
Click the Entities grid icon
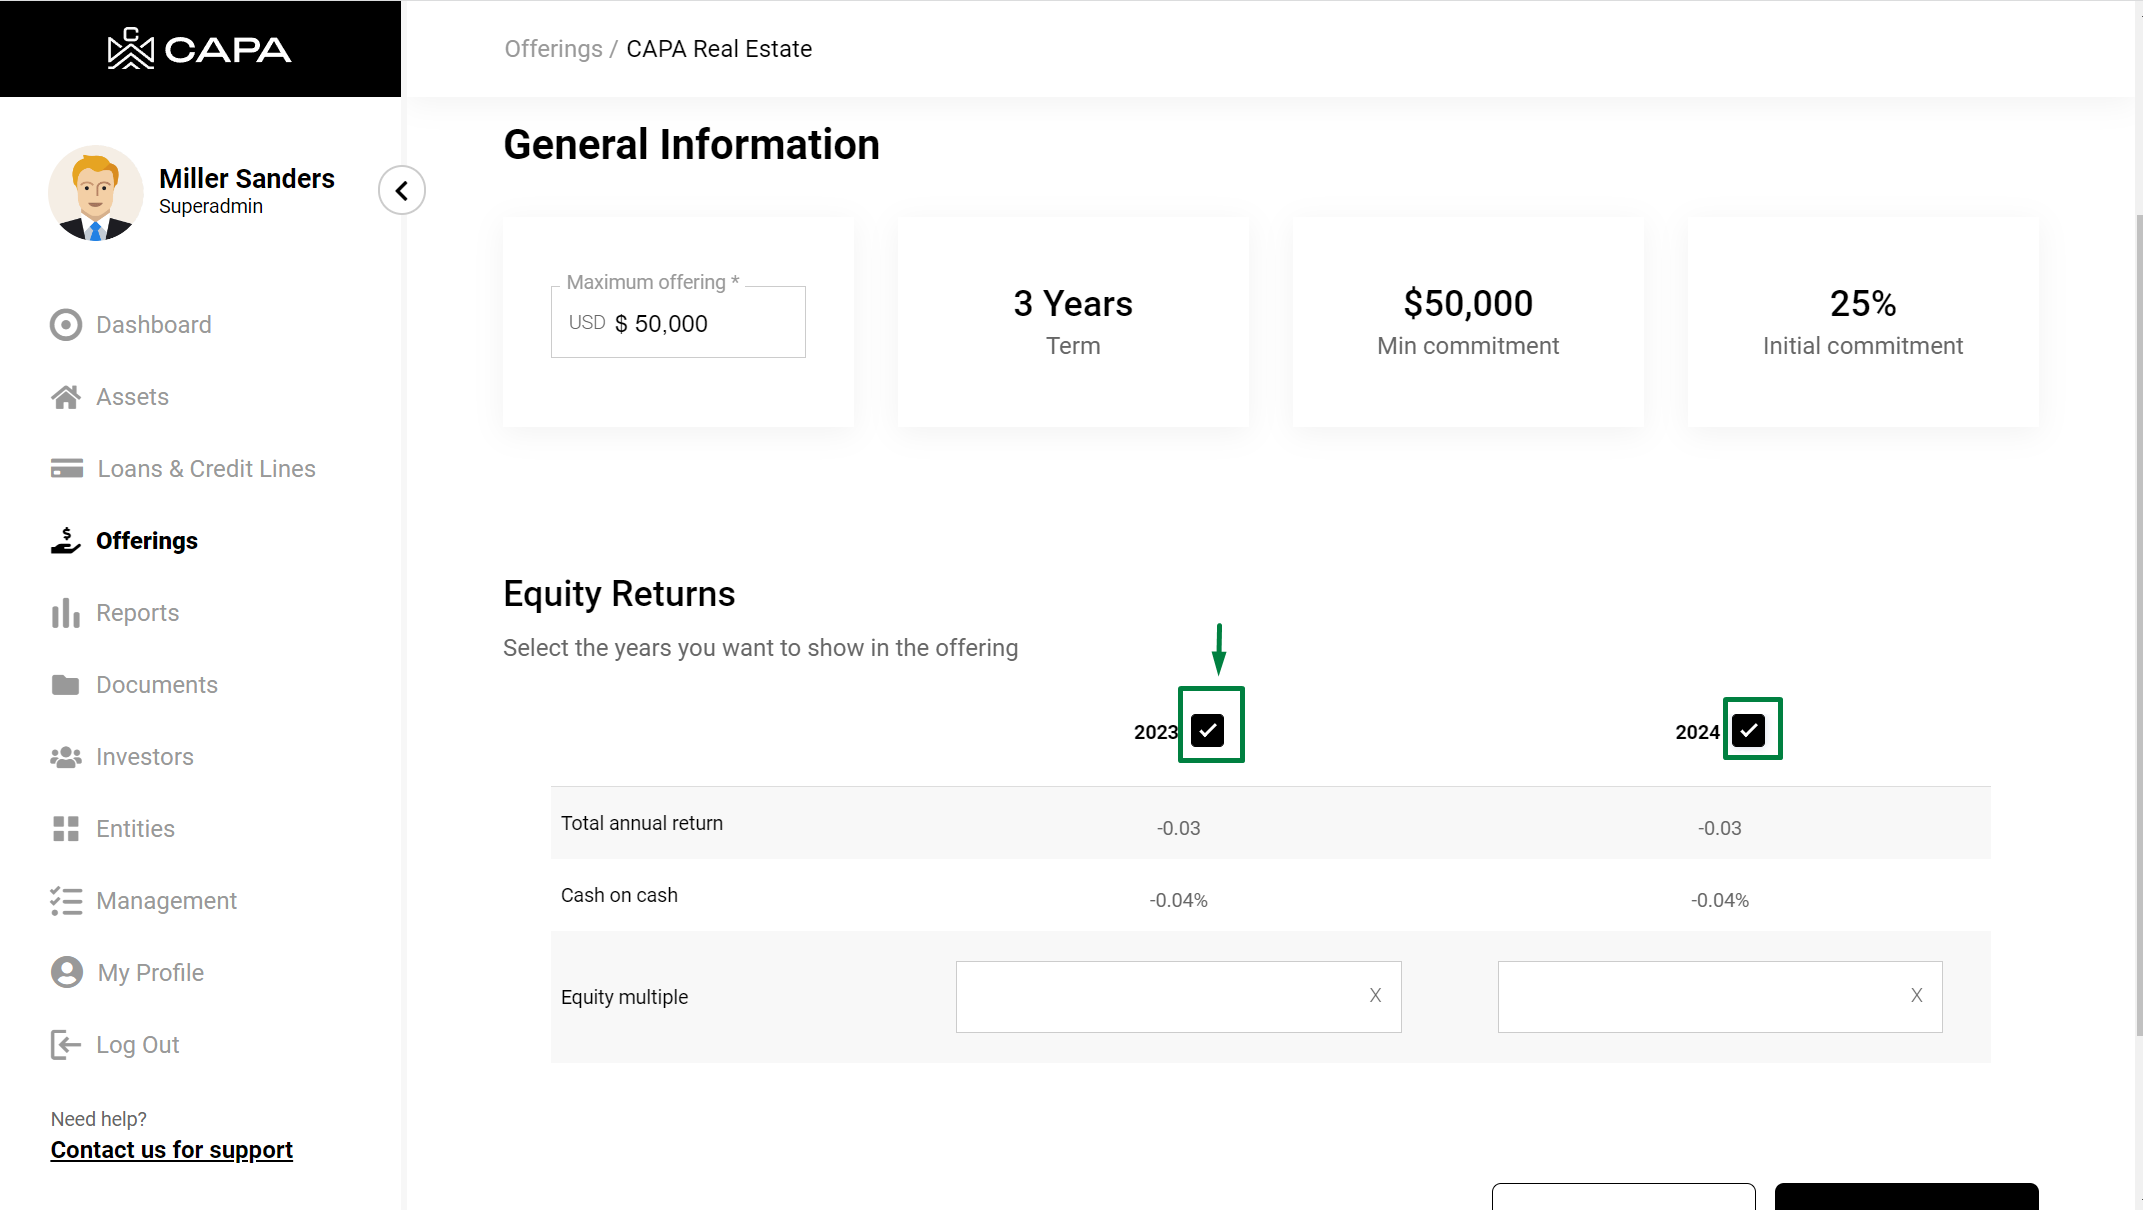(66, 829)
